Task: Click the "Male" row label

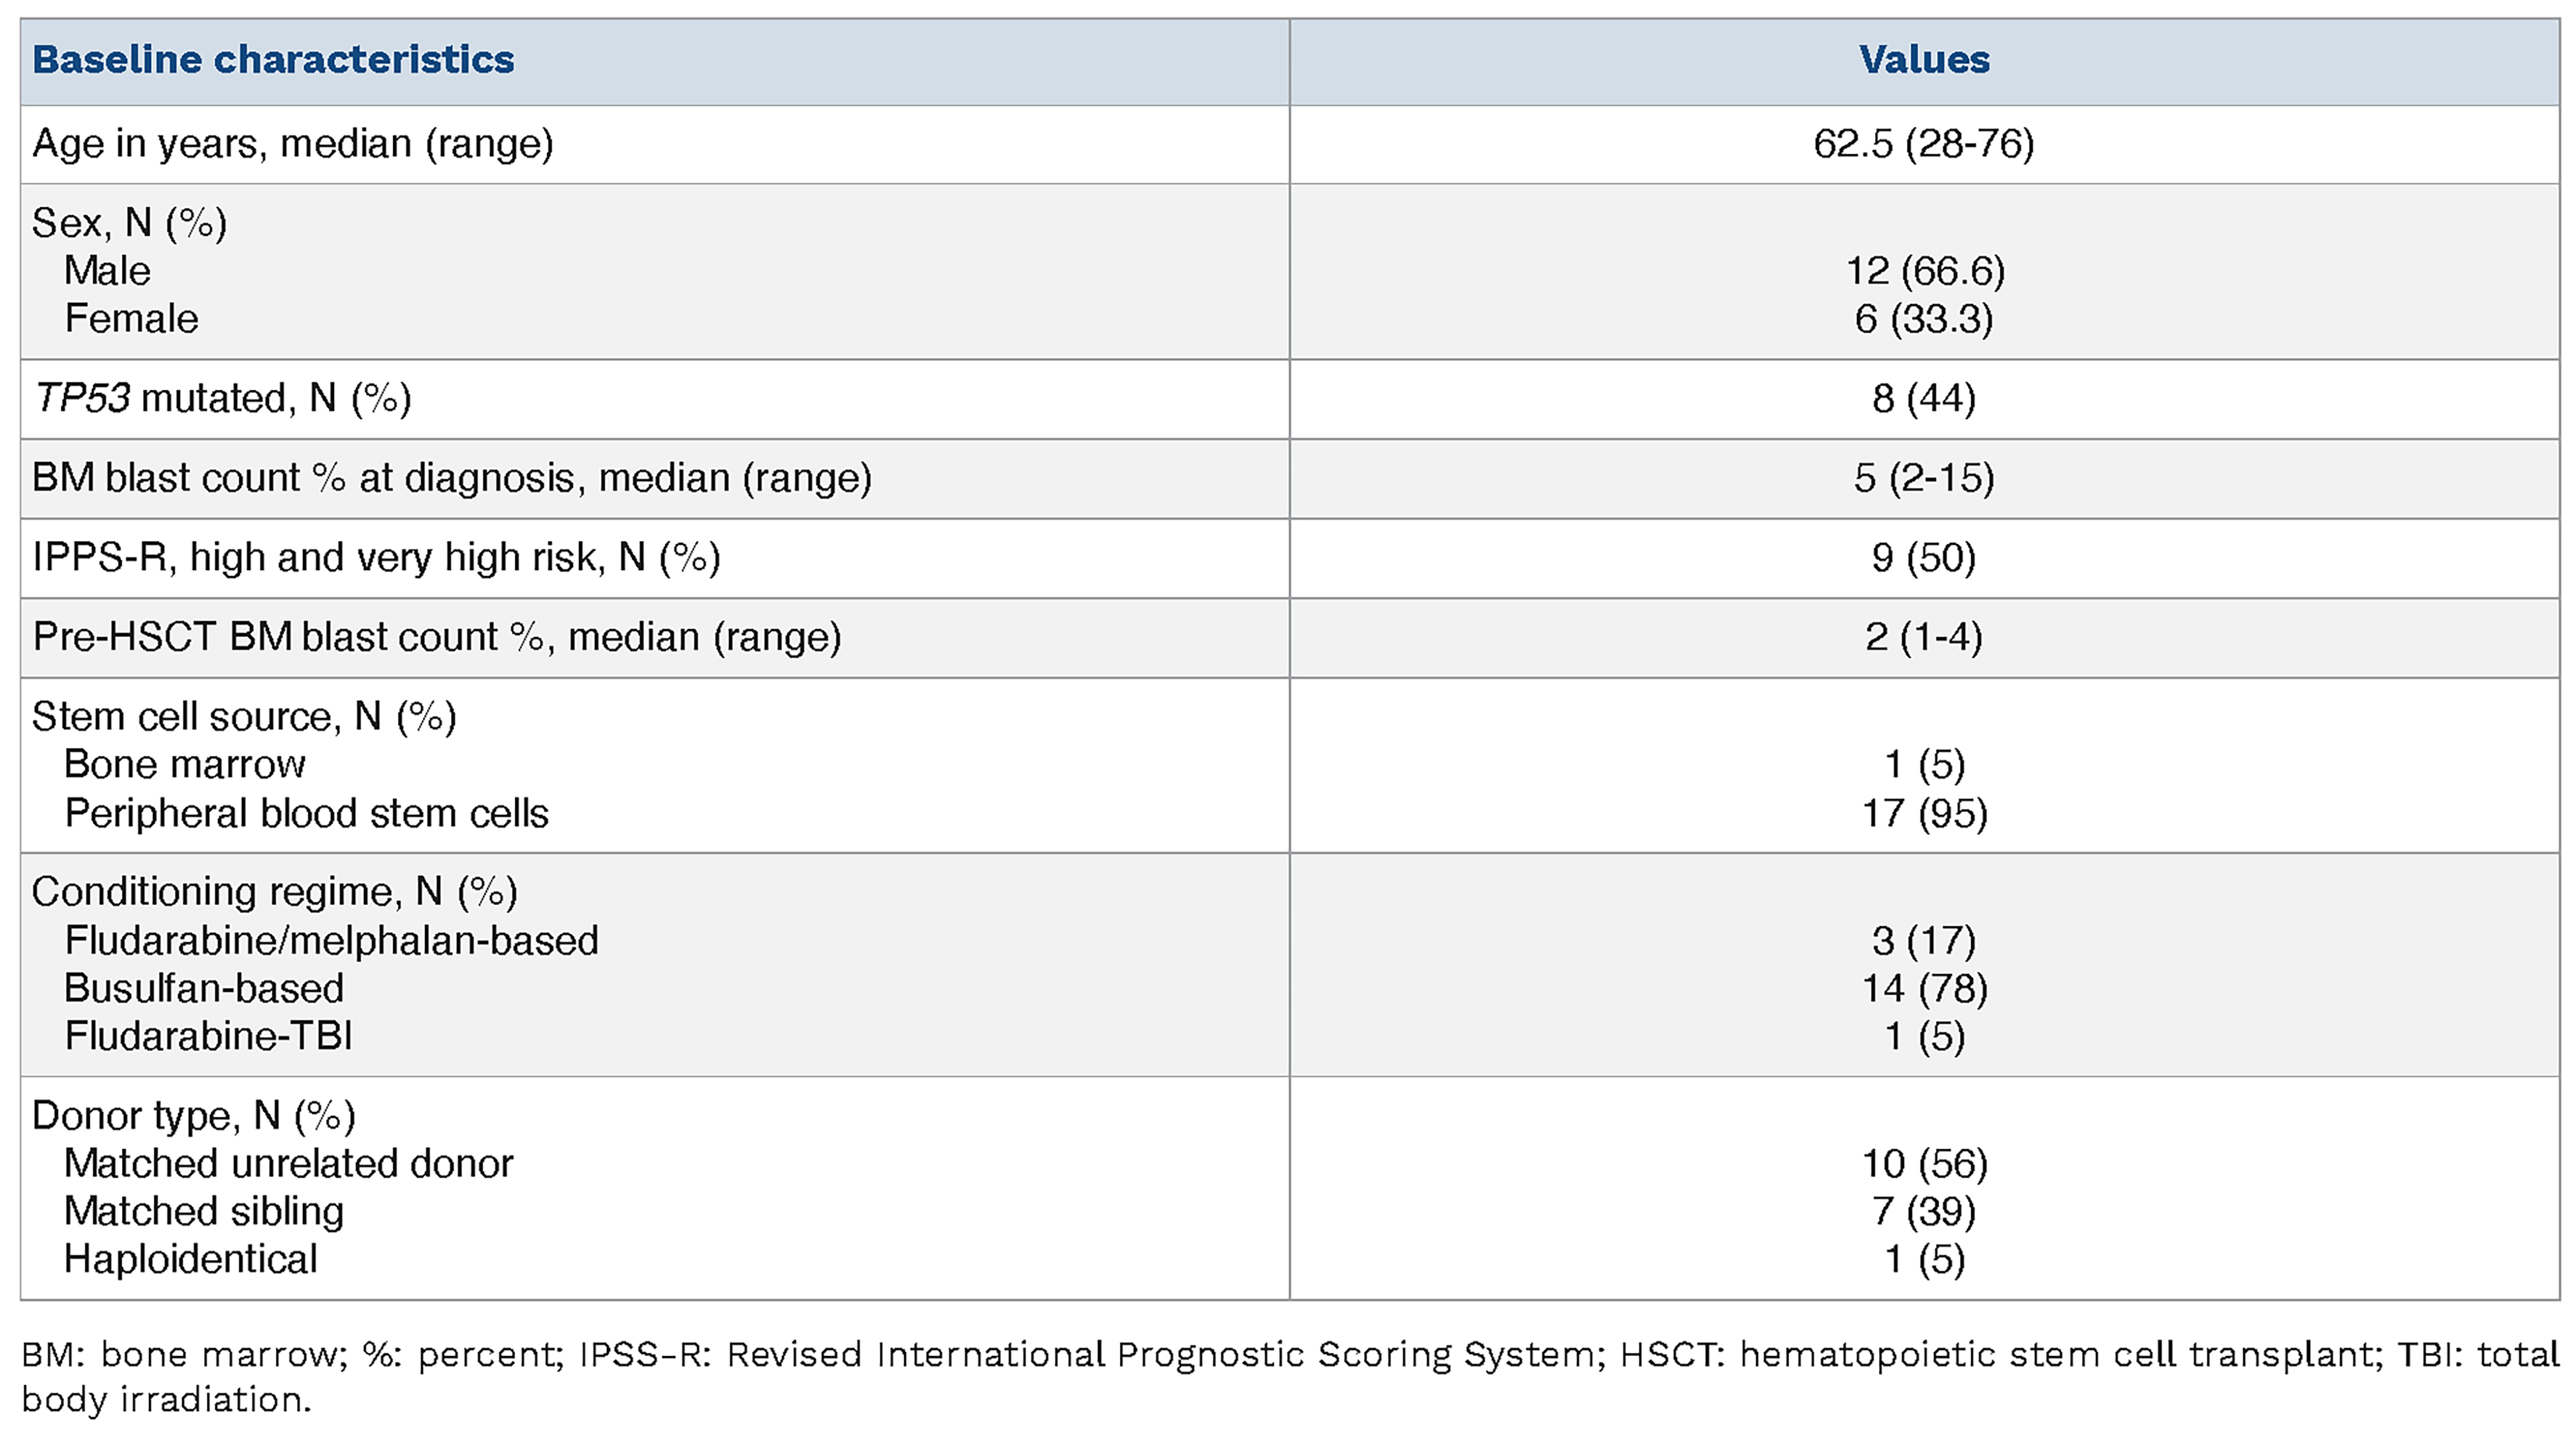Action: click(107, 271)
